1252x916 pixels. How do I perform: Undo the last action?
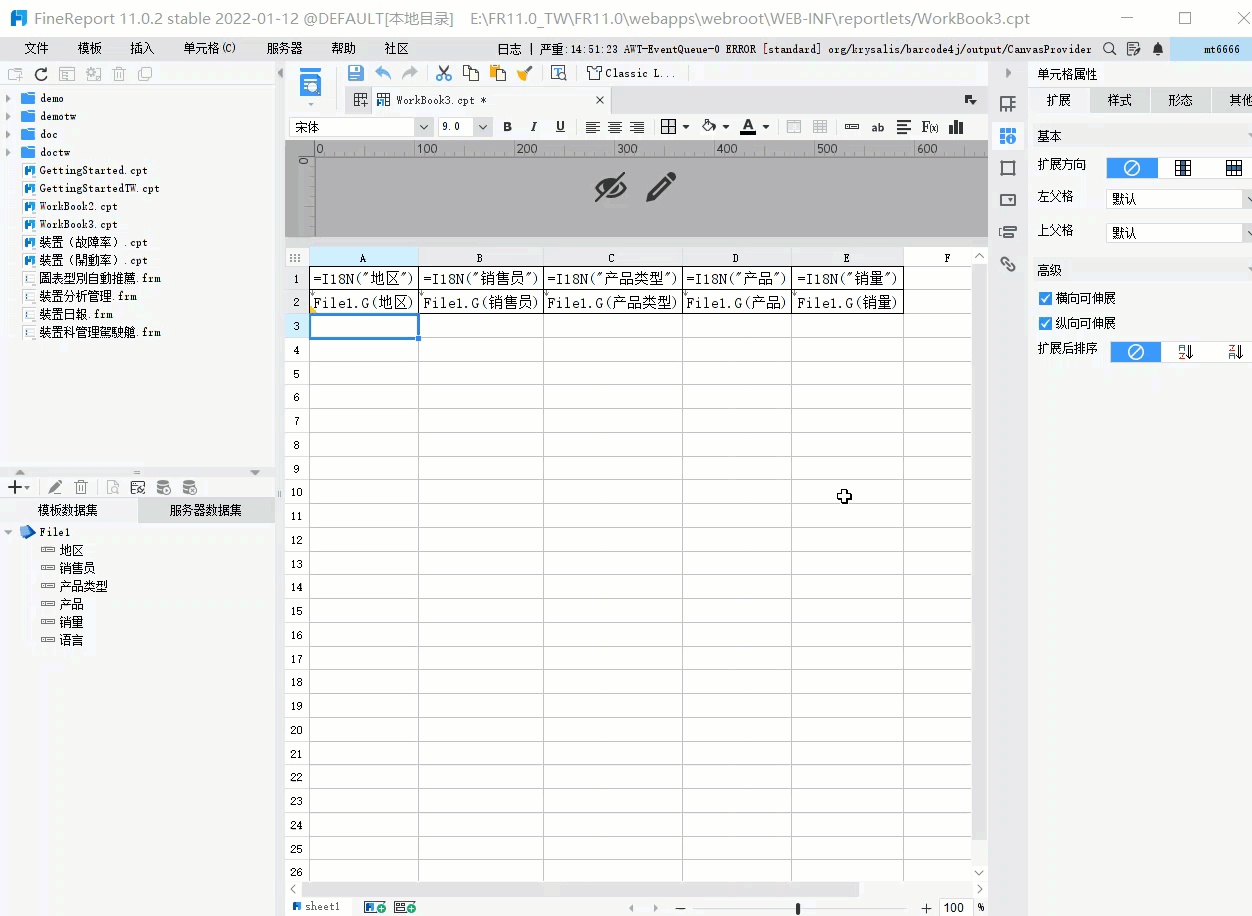tap(383, 73)
